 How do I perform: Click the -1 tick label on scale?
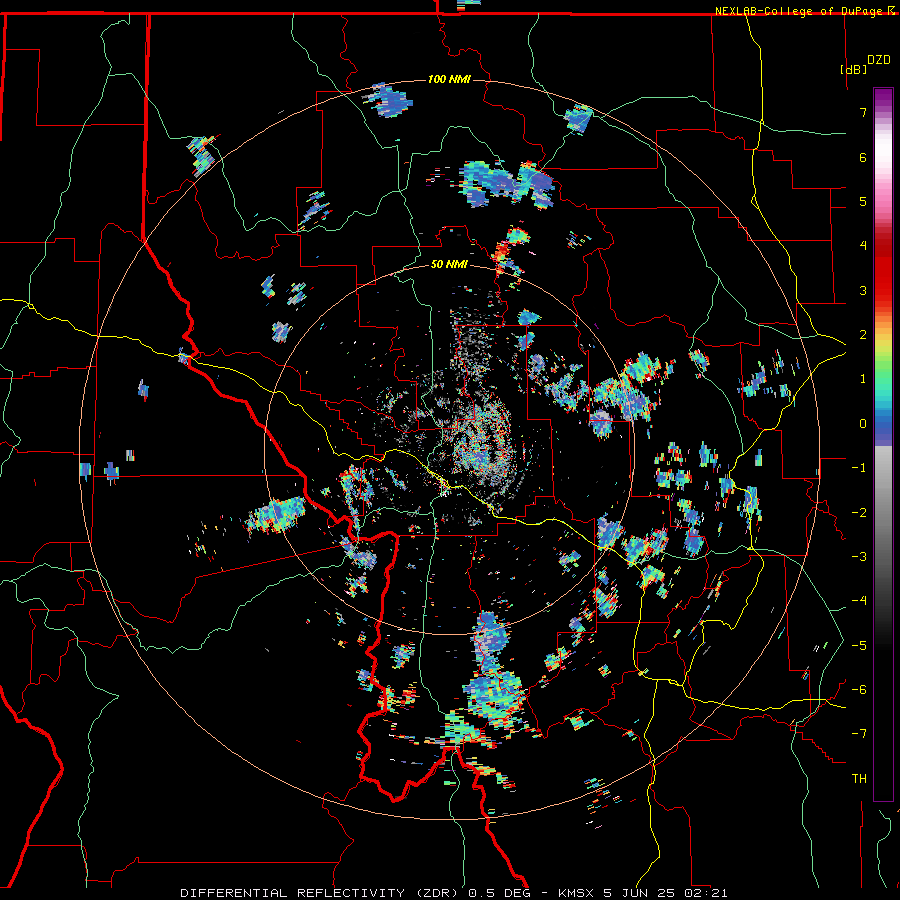859,468
